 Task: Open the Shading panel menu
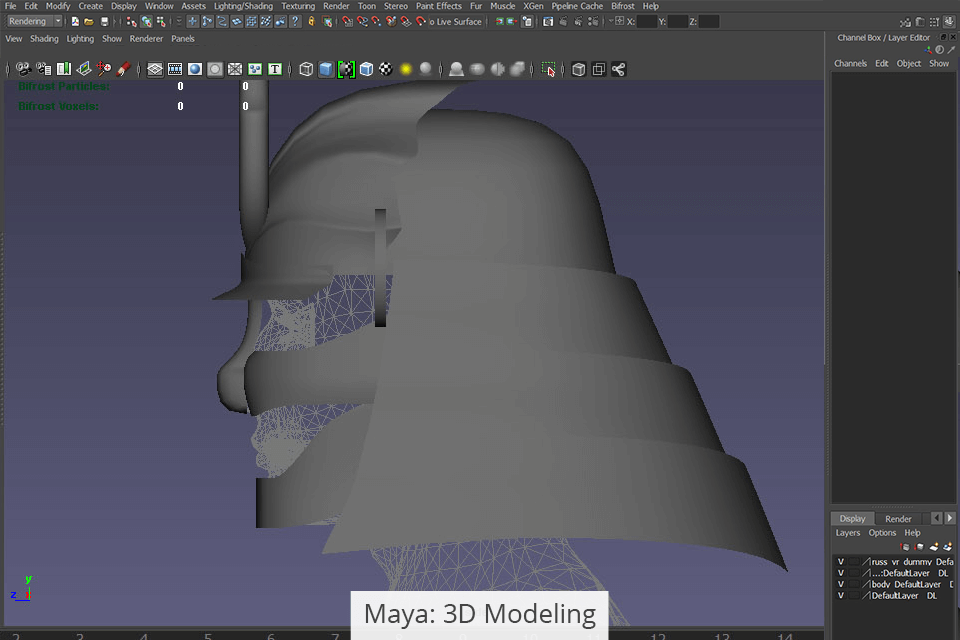pyautogui.click(x=44, y=39)
